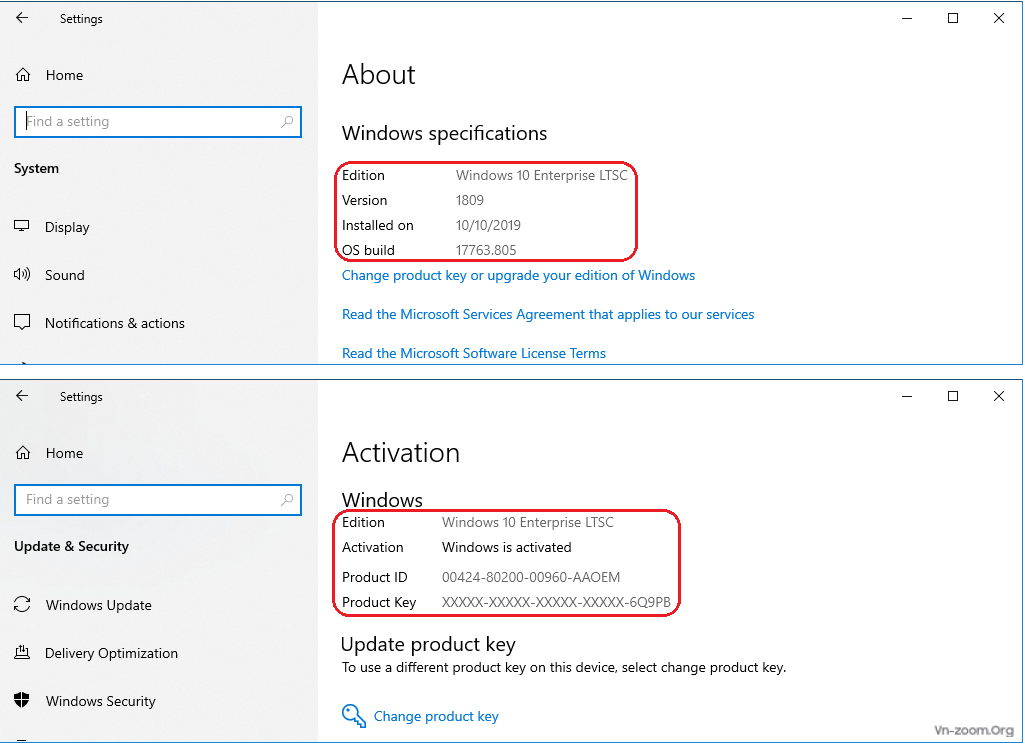Screen dimensions: 1025x747
Task: Open Windows Security in sidebar
Action: tap(101, 701)
